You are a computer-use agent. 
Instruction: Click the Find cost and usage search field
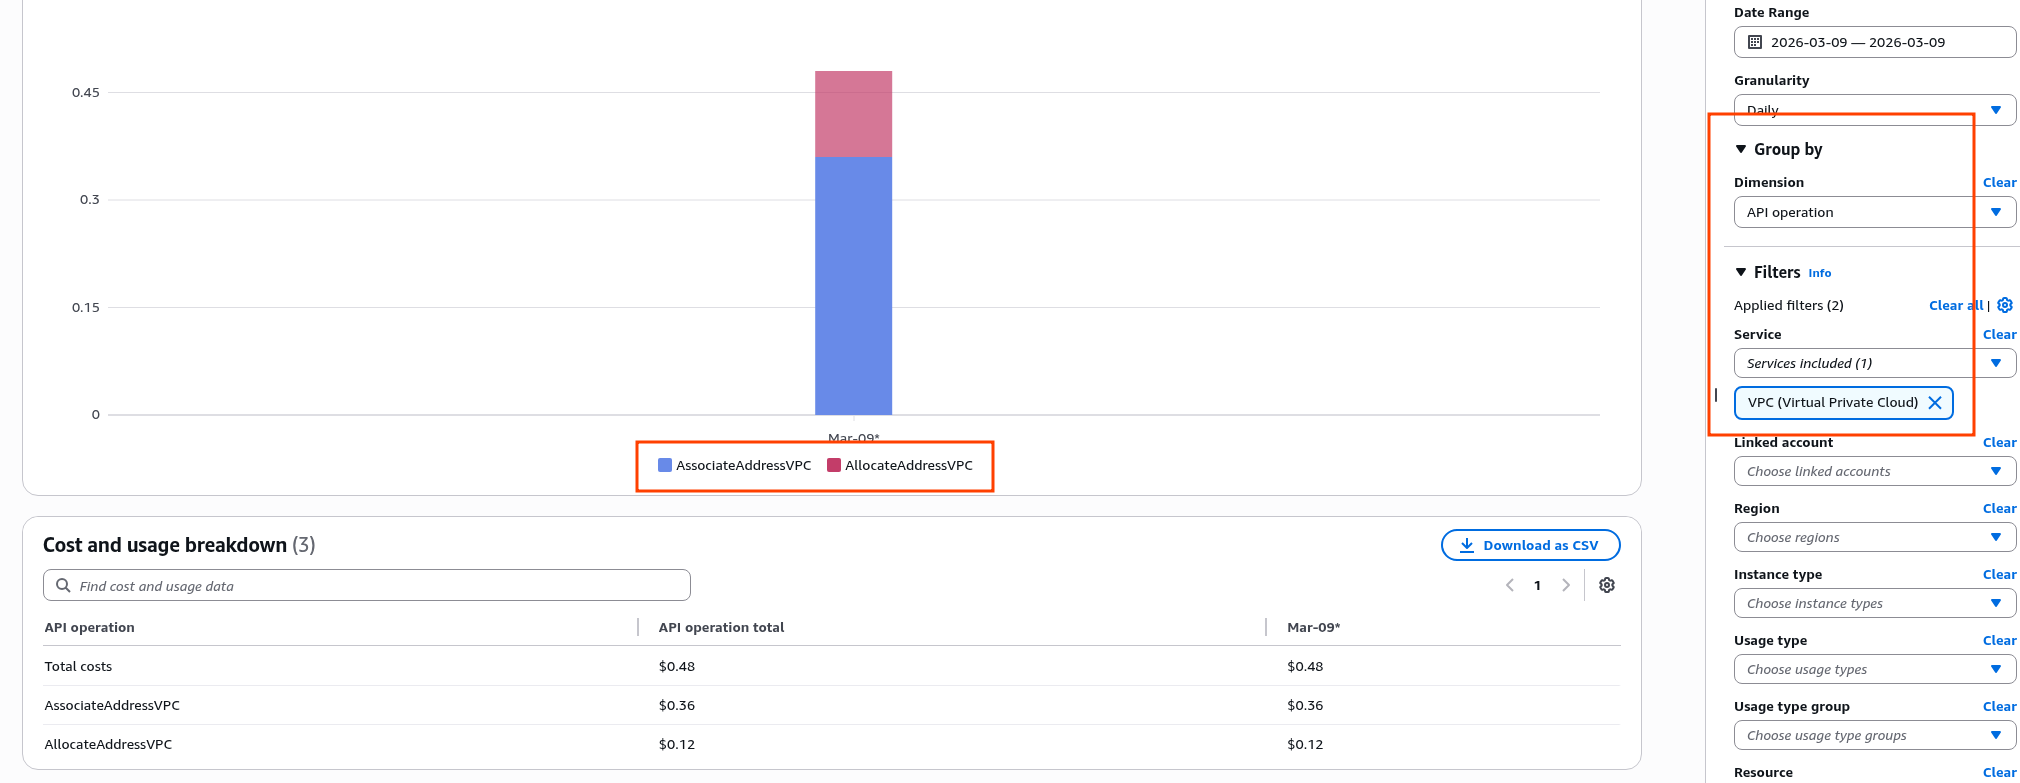tap(367, 586)
